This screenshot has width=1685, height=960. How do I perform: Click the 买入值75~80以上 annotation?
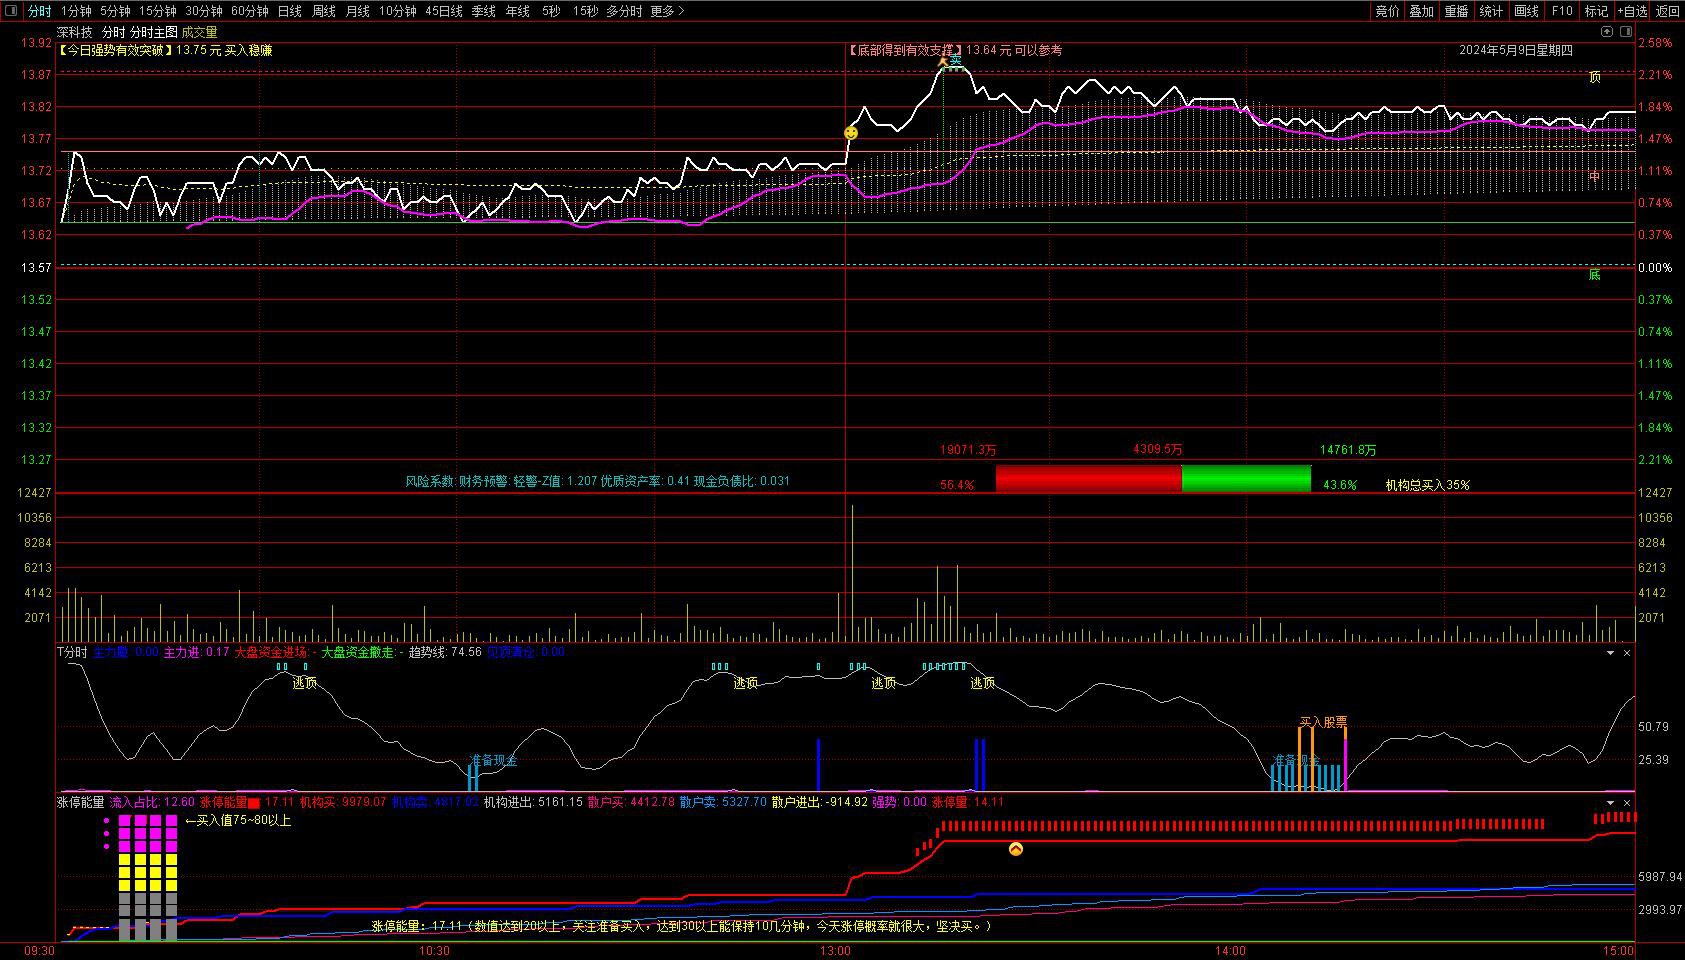(x=238, y=820)
